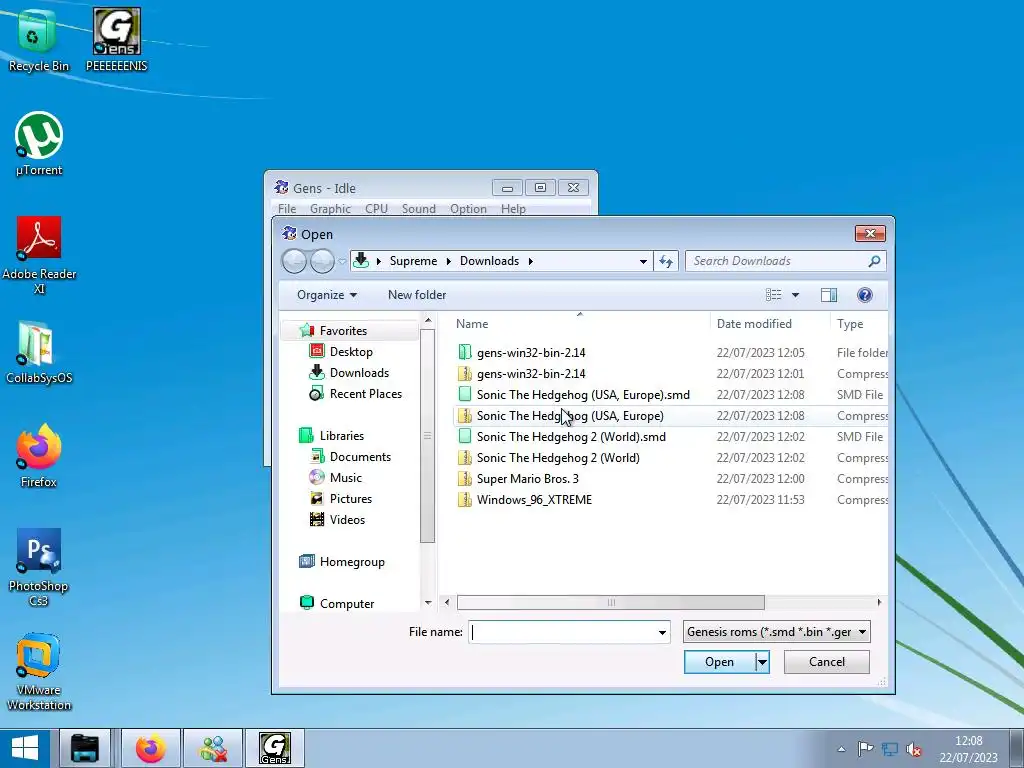
Task: Click the New folder button
Action: tap(417, 295)
